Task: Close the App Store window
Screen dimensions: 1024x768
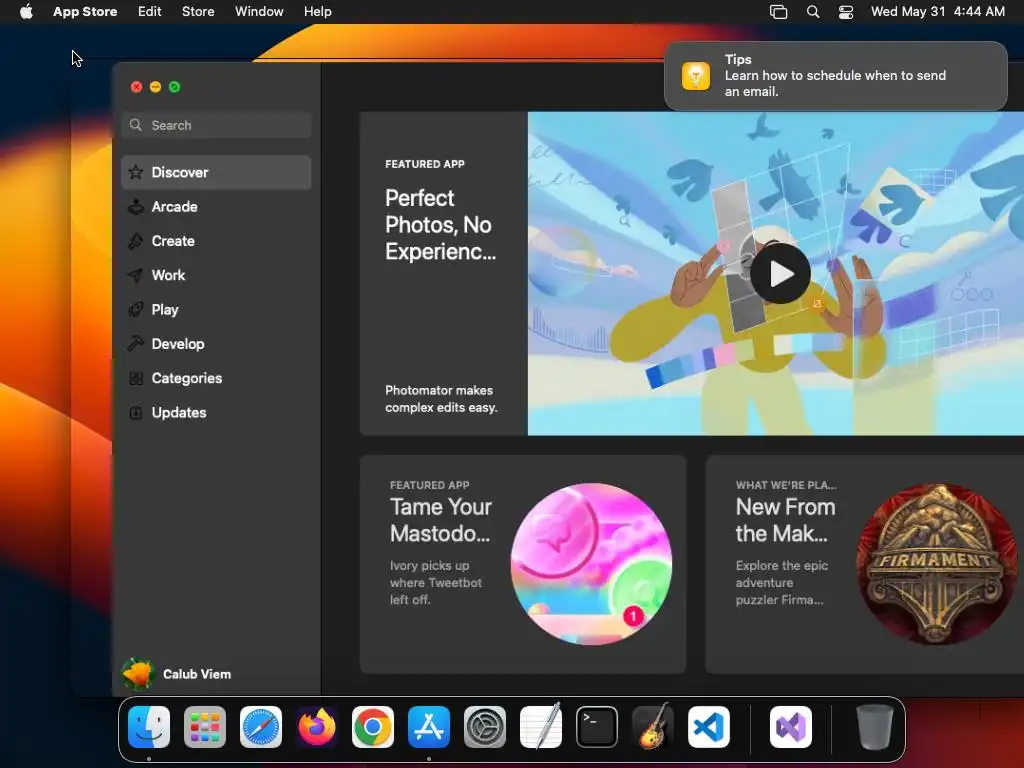Action: coord(136,87)
